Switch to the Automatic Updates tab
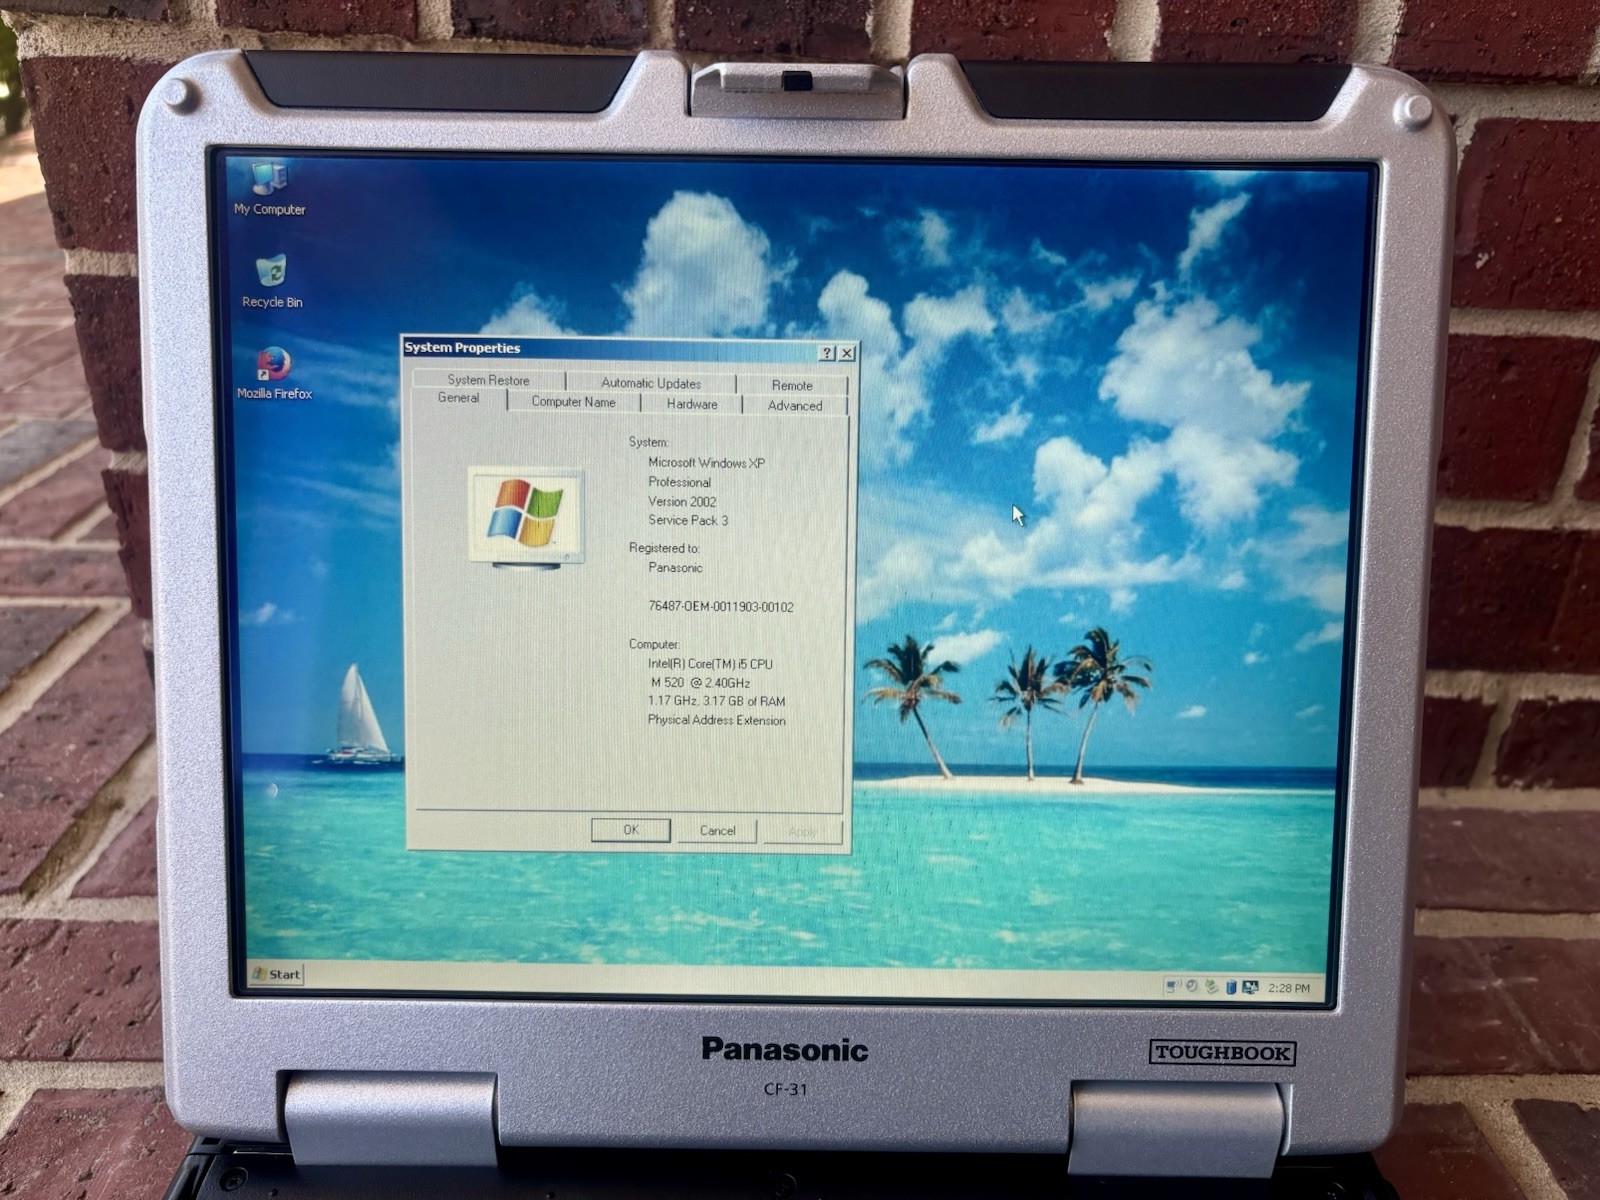Screen dimensions: 1600x1200 pyautogui.click(x=651, y=383)
